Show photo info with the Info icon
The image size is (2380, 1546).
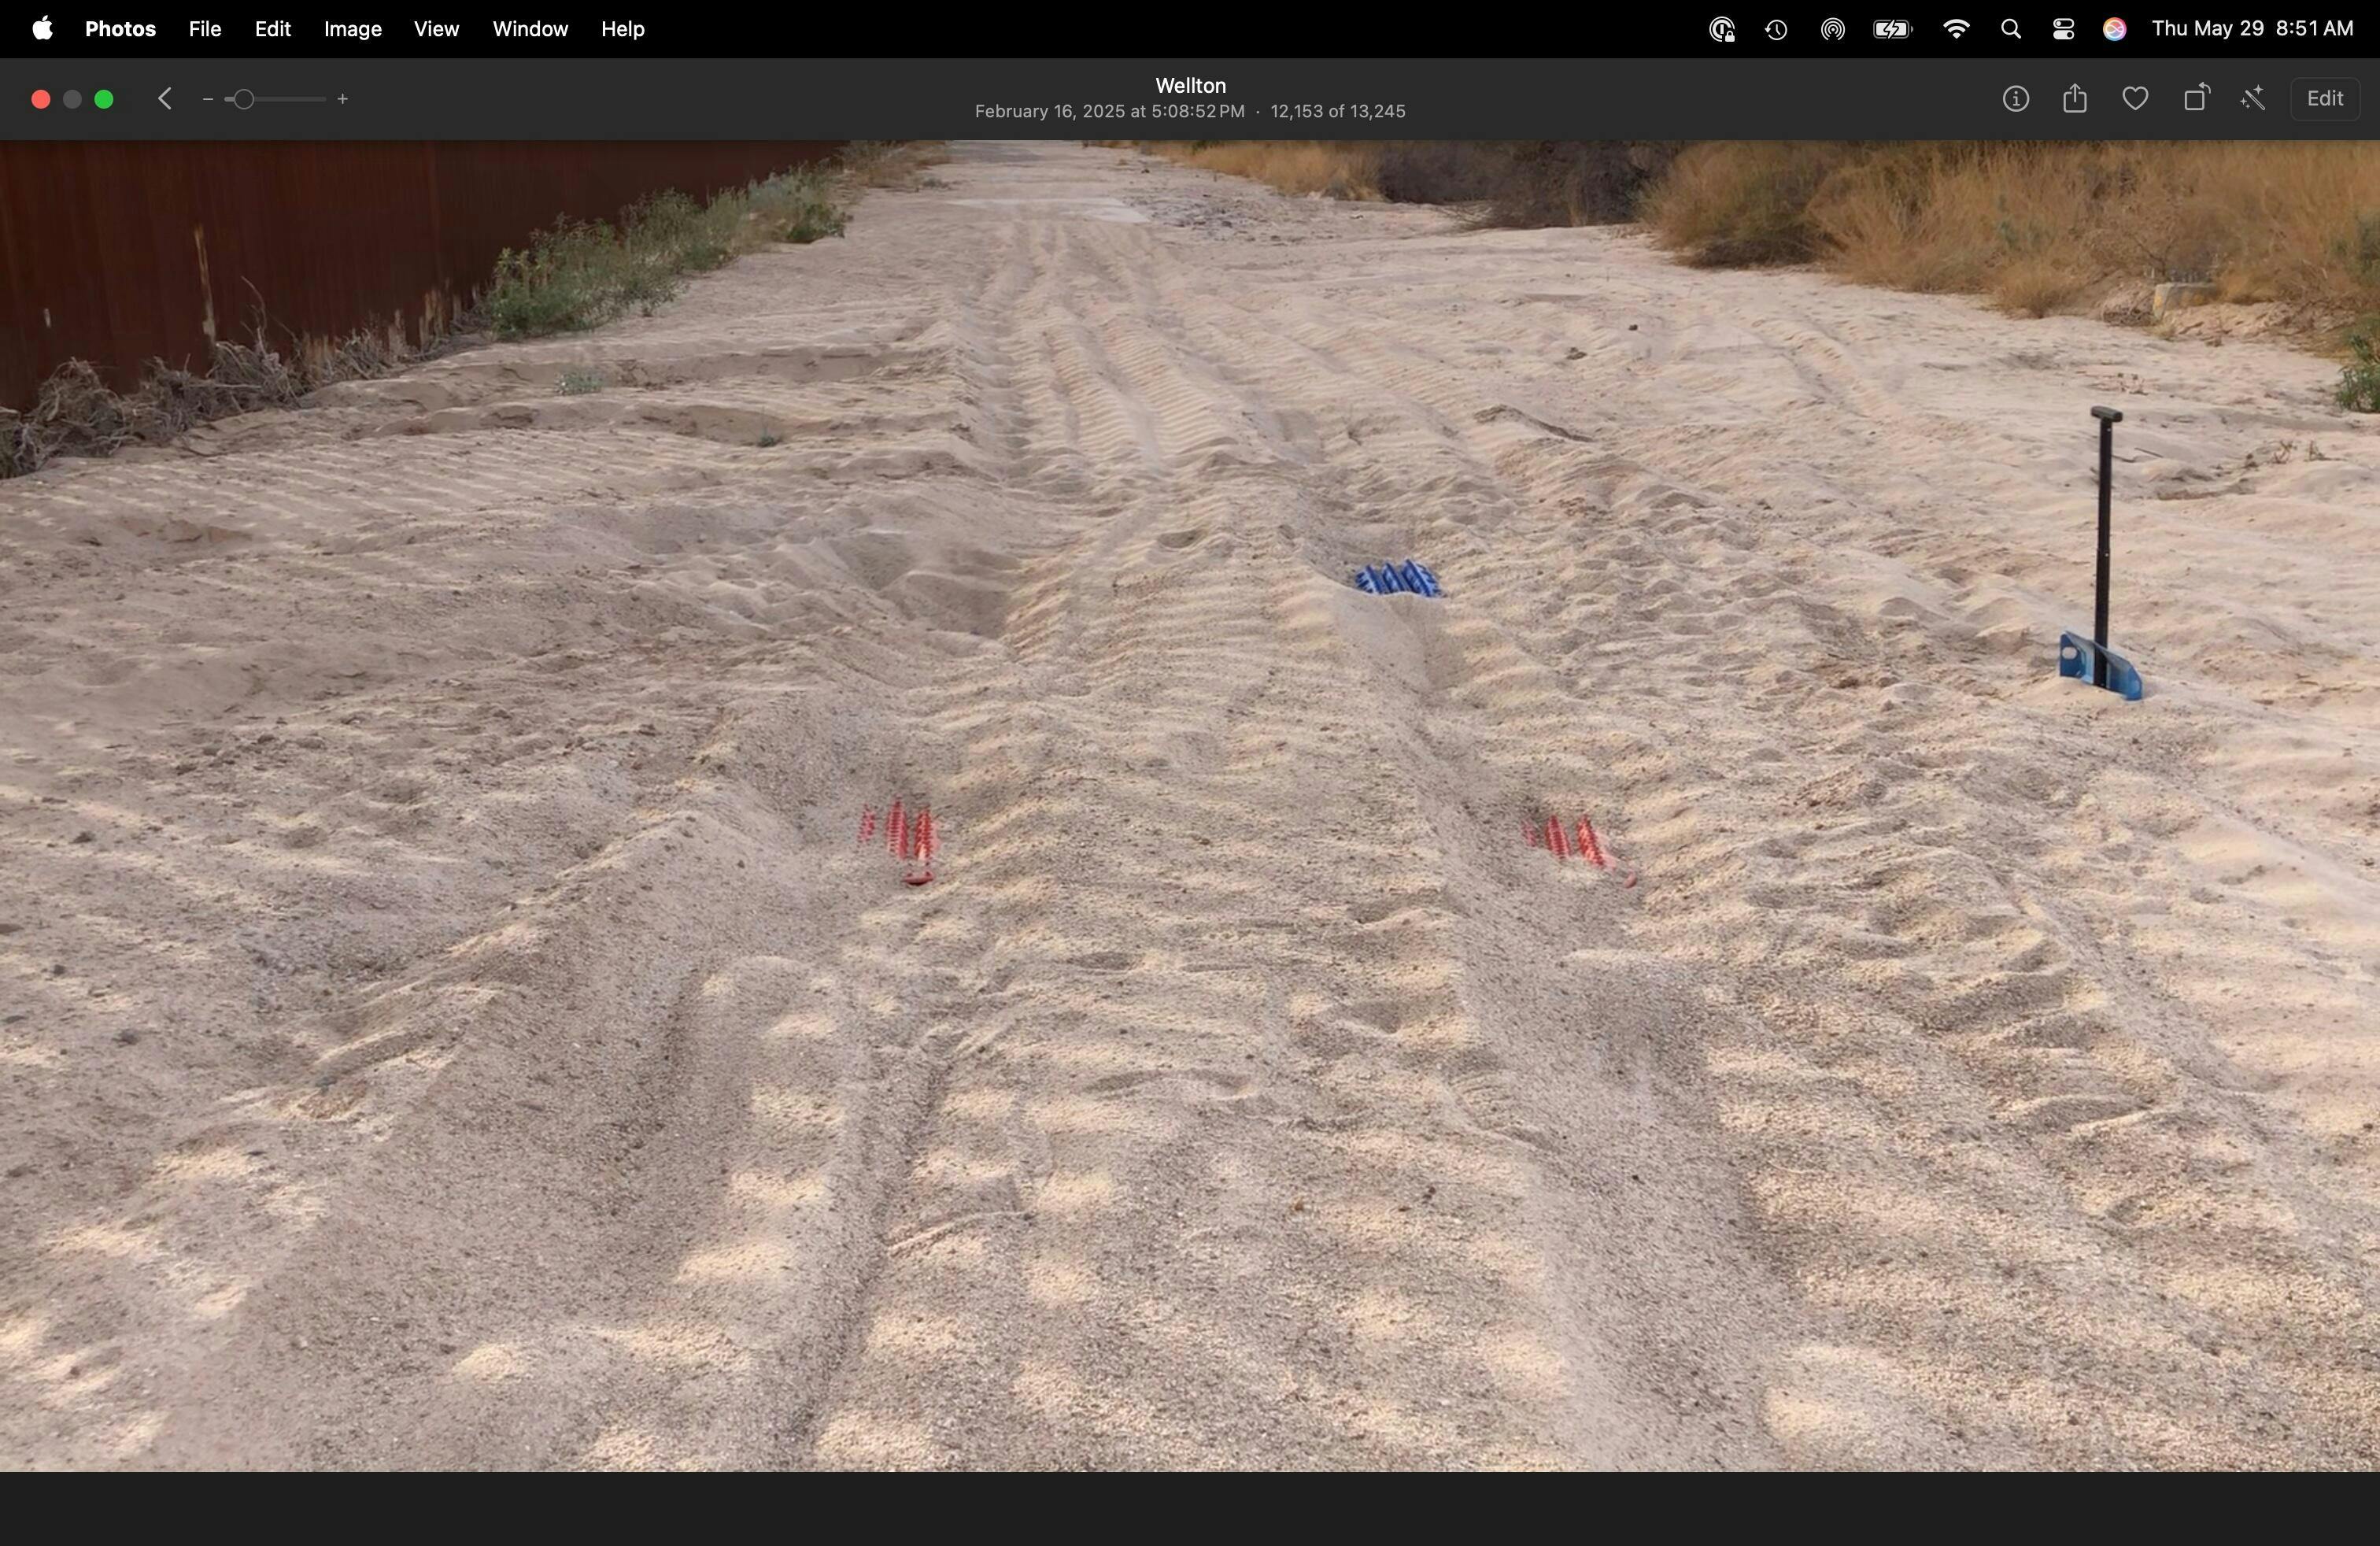[2016, 99]
